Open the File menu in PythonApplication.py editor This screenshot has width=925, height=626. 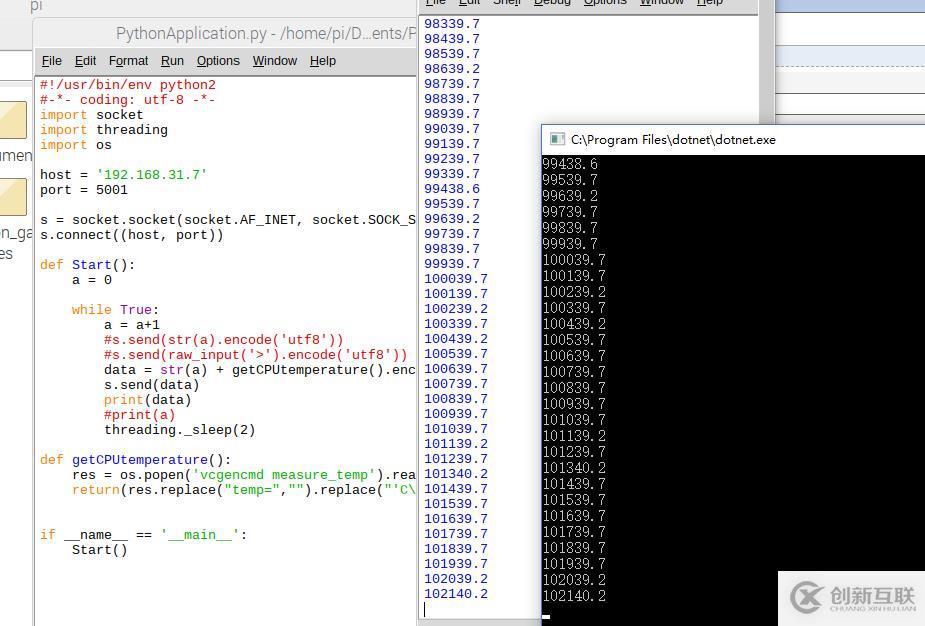click(52, 61)
